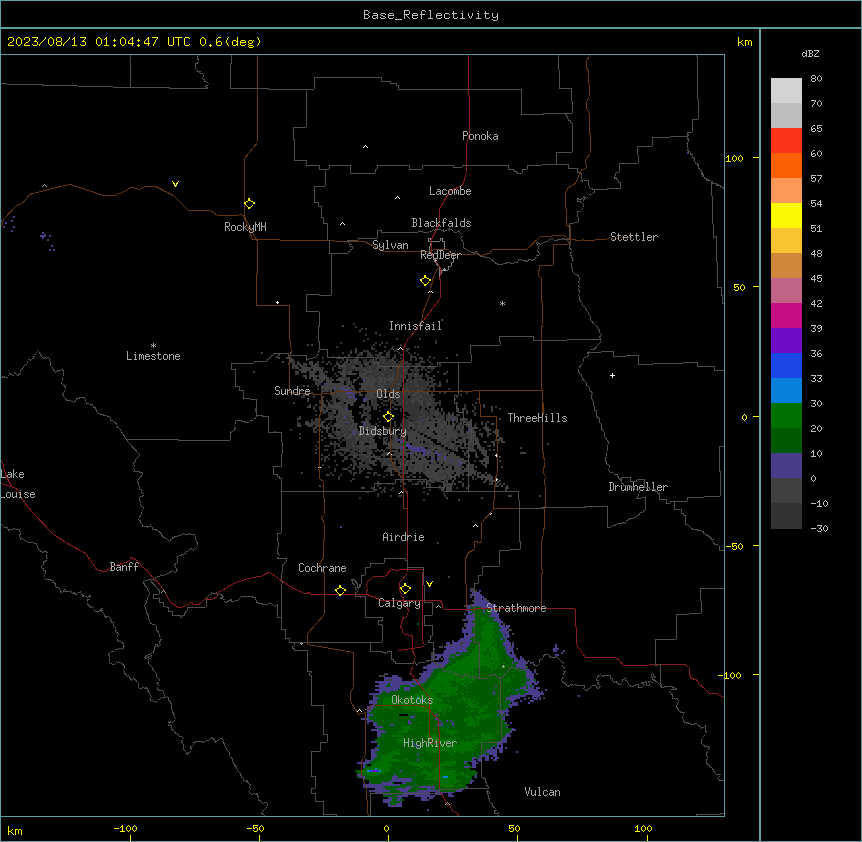Select the light gray 80 dBZ legend swatch

point(786,90)
